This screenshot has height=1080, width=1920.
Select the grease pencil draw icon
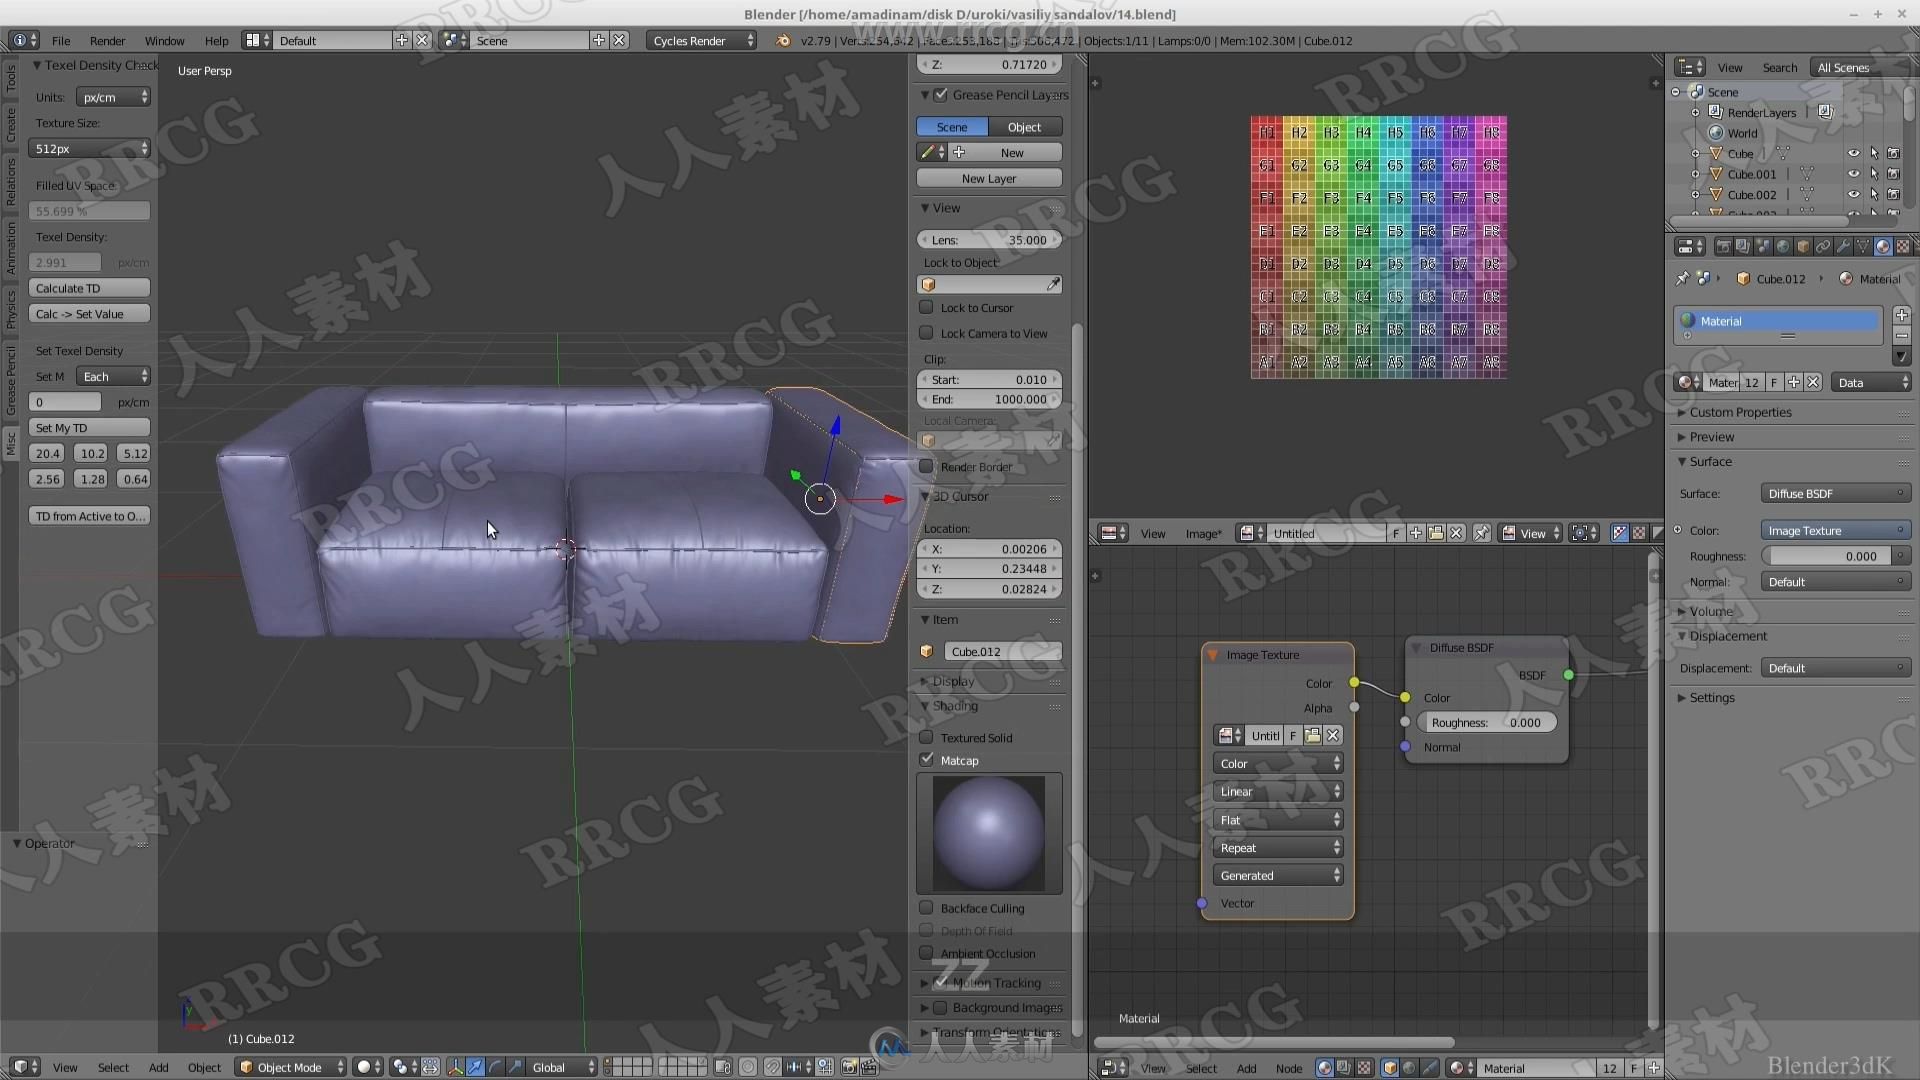coord(928,152)
